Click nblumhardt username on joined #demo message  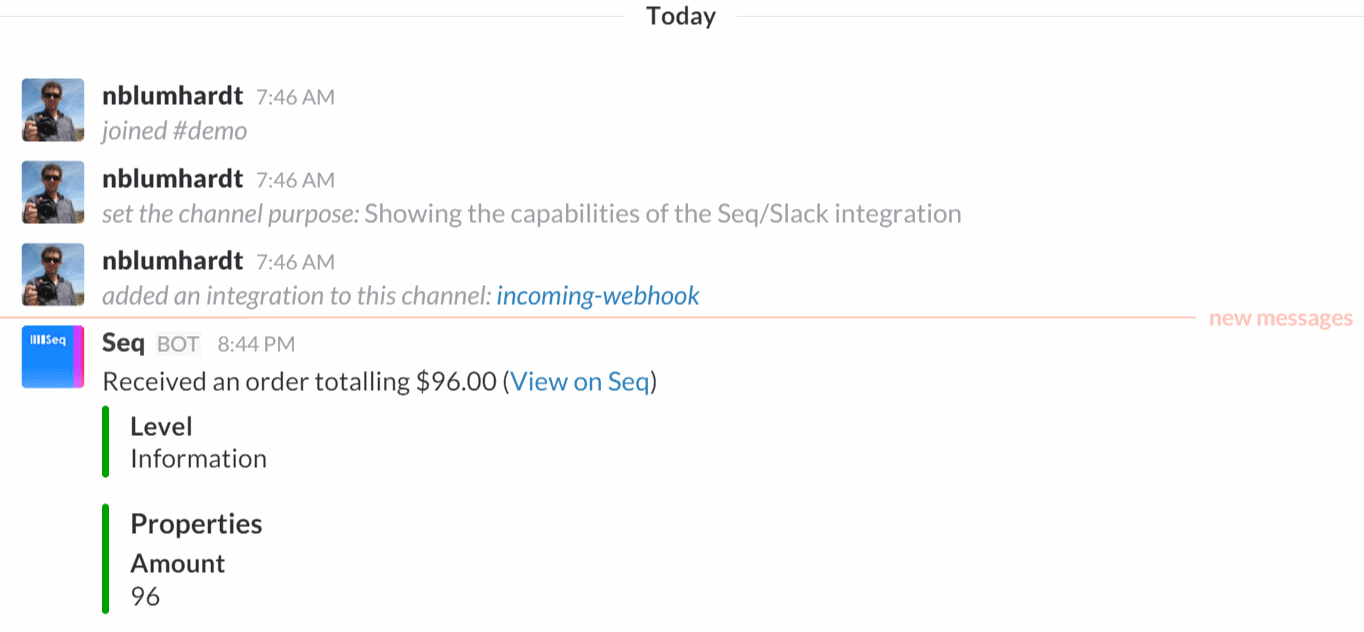click(172, 96)
